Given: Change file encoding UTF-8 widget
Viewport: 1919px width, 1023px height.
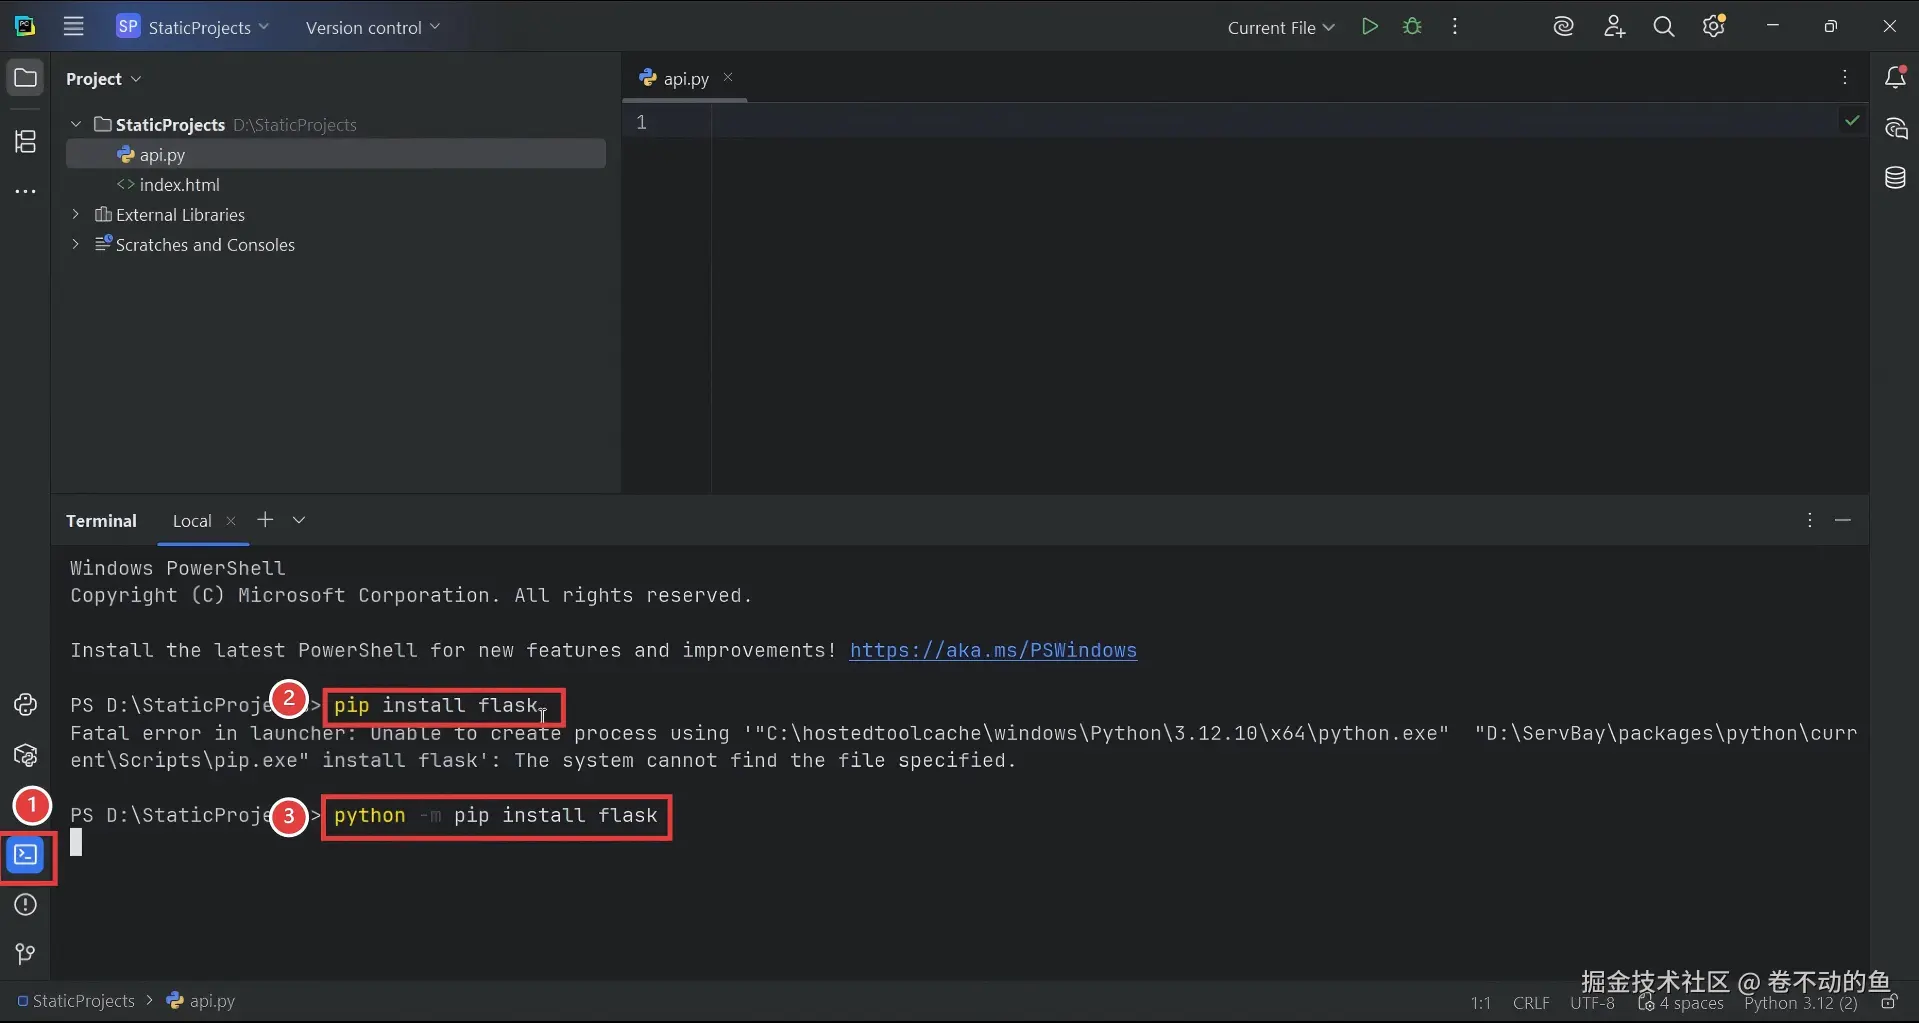Looking at the screenshot, I should click(x=1592, y=1003).
